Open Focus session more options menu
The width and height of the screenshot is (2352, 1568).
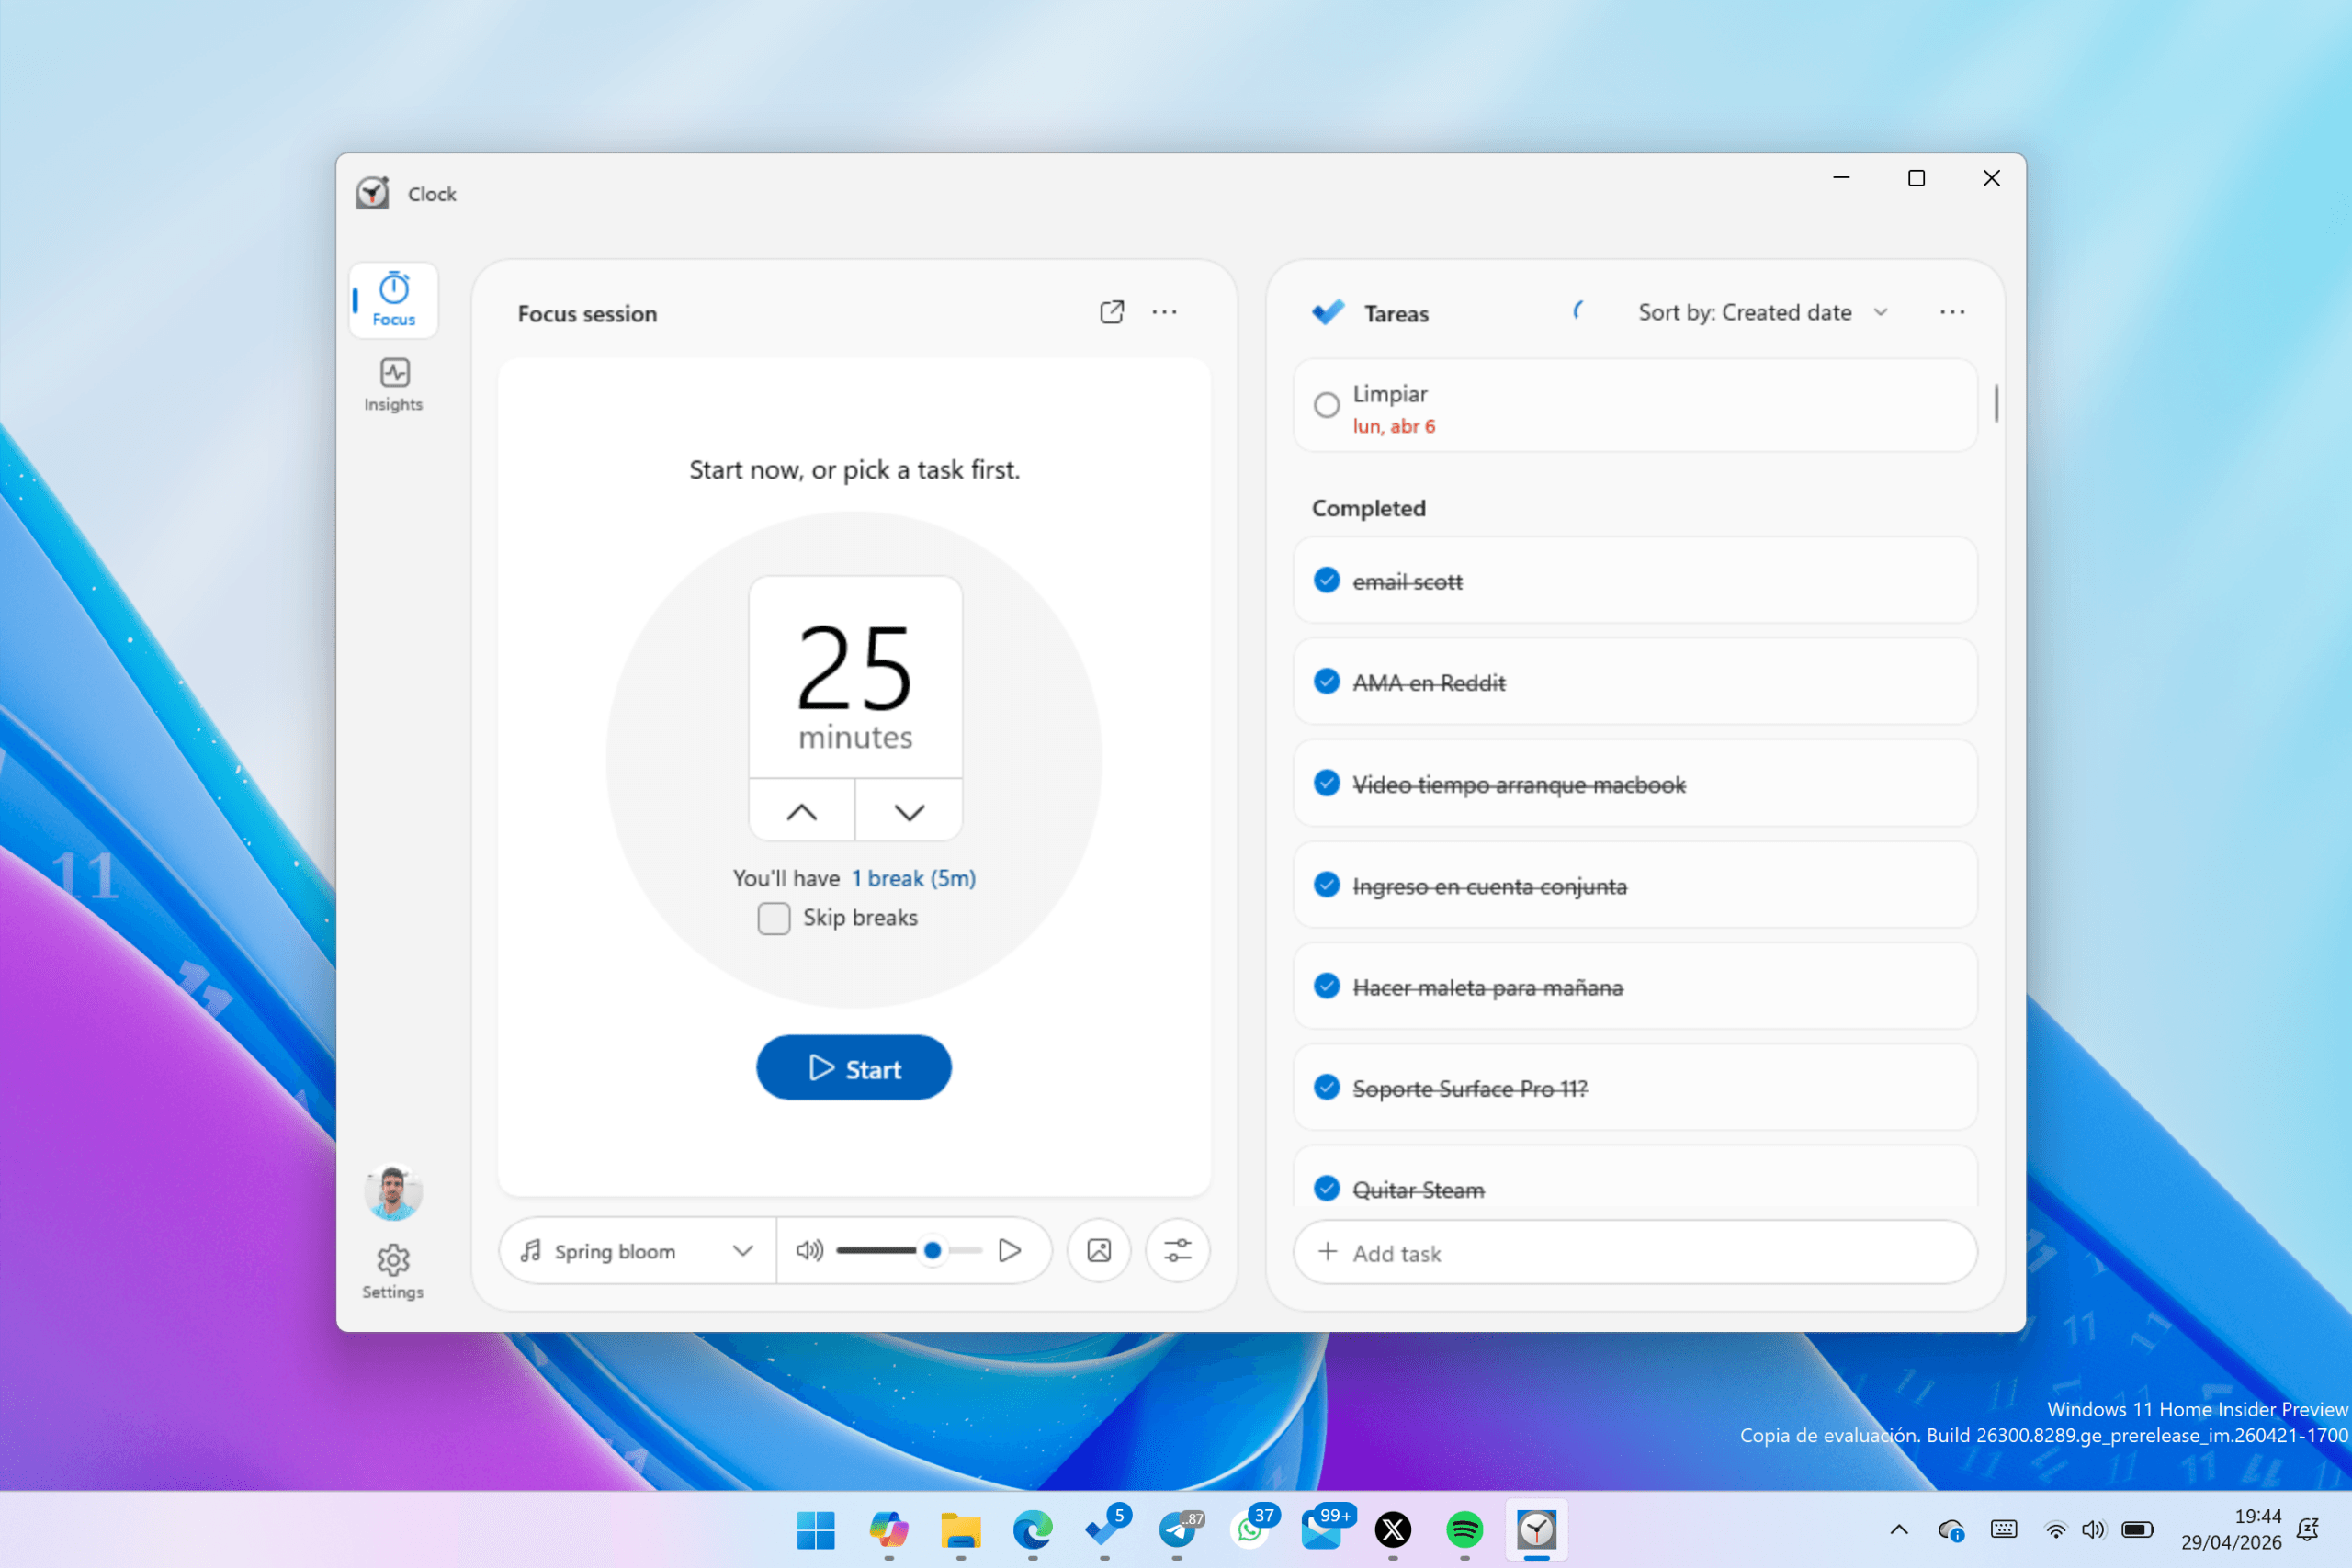1164,313
